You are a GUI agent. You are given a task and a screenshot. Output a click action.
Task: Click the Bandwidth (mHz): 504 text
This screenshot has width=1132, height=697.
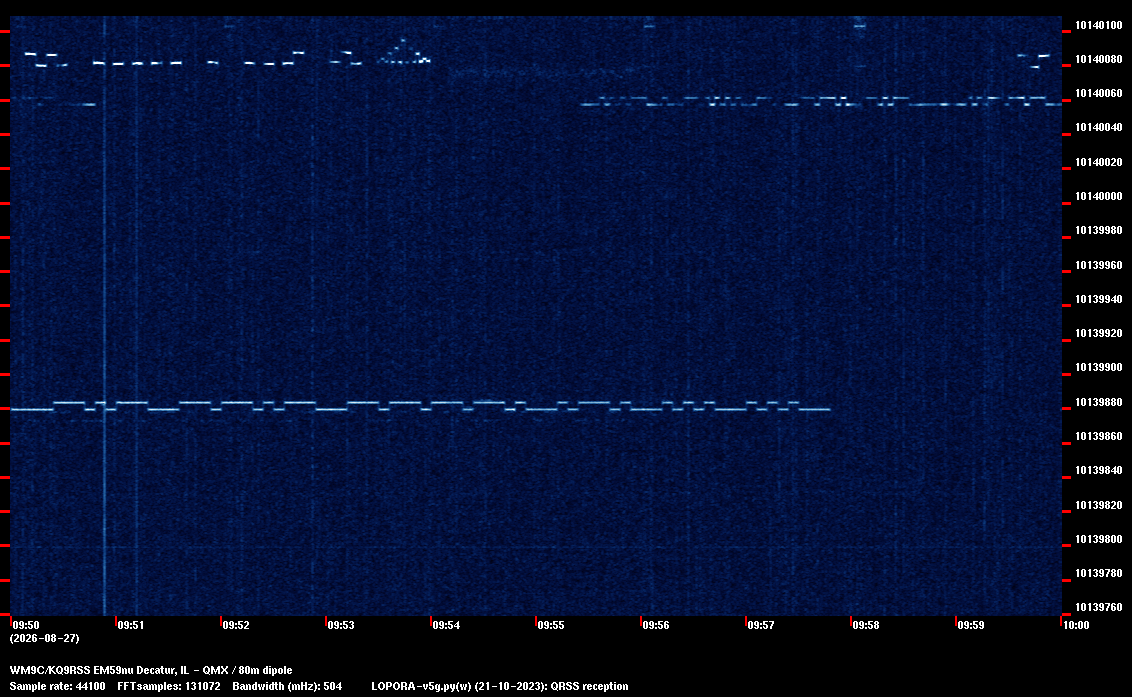[x=287, y=686]
